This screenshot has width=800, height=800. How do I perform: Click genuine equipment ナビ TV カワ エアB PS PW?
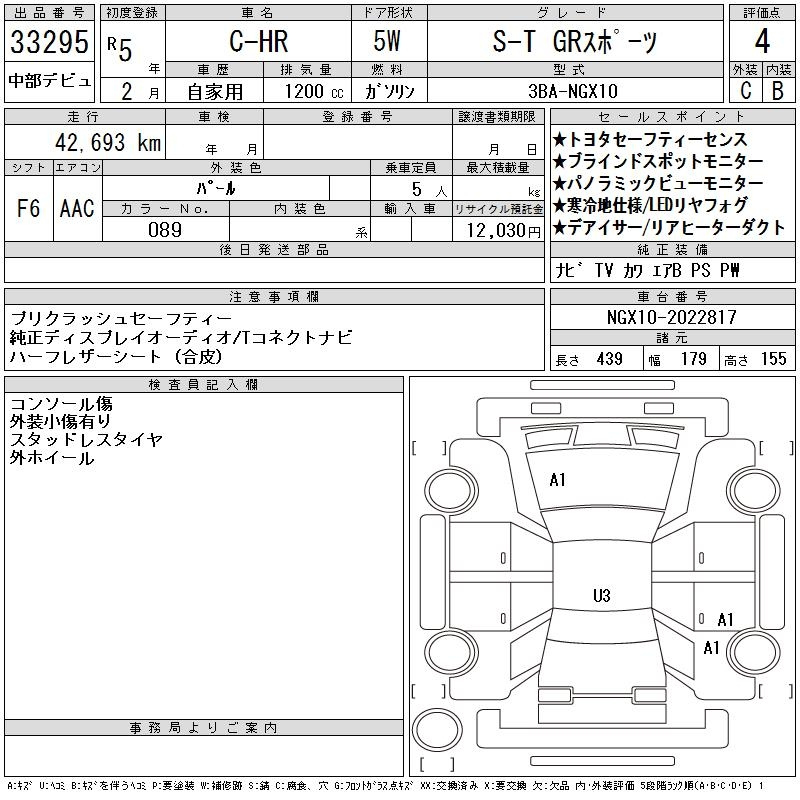pyautogui.click(x=647, y=270)
